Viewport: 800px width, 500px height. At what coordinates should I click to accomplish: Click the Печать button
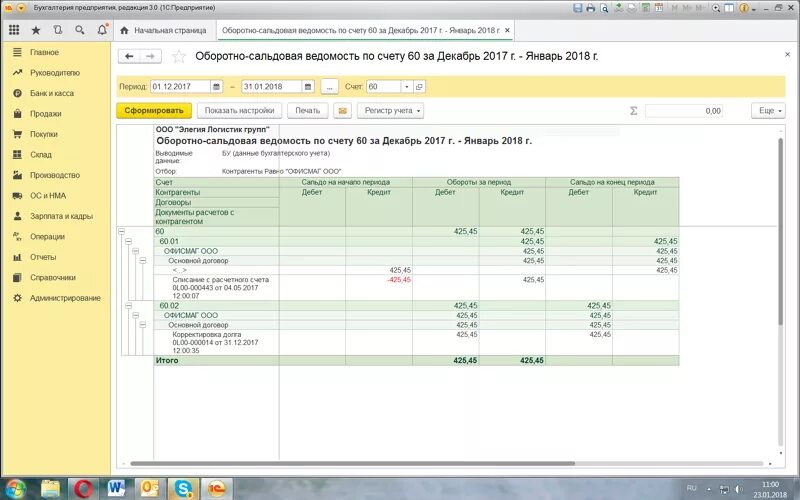tap(308, 111)
